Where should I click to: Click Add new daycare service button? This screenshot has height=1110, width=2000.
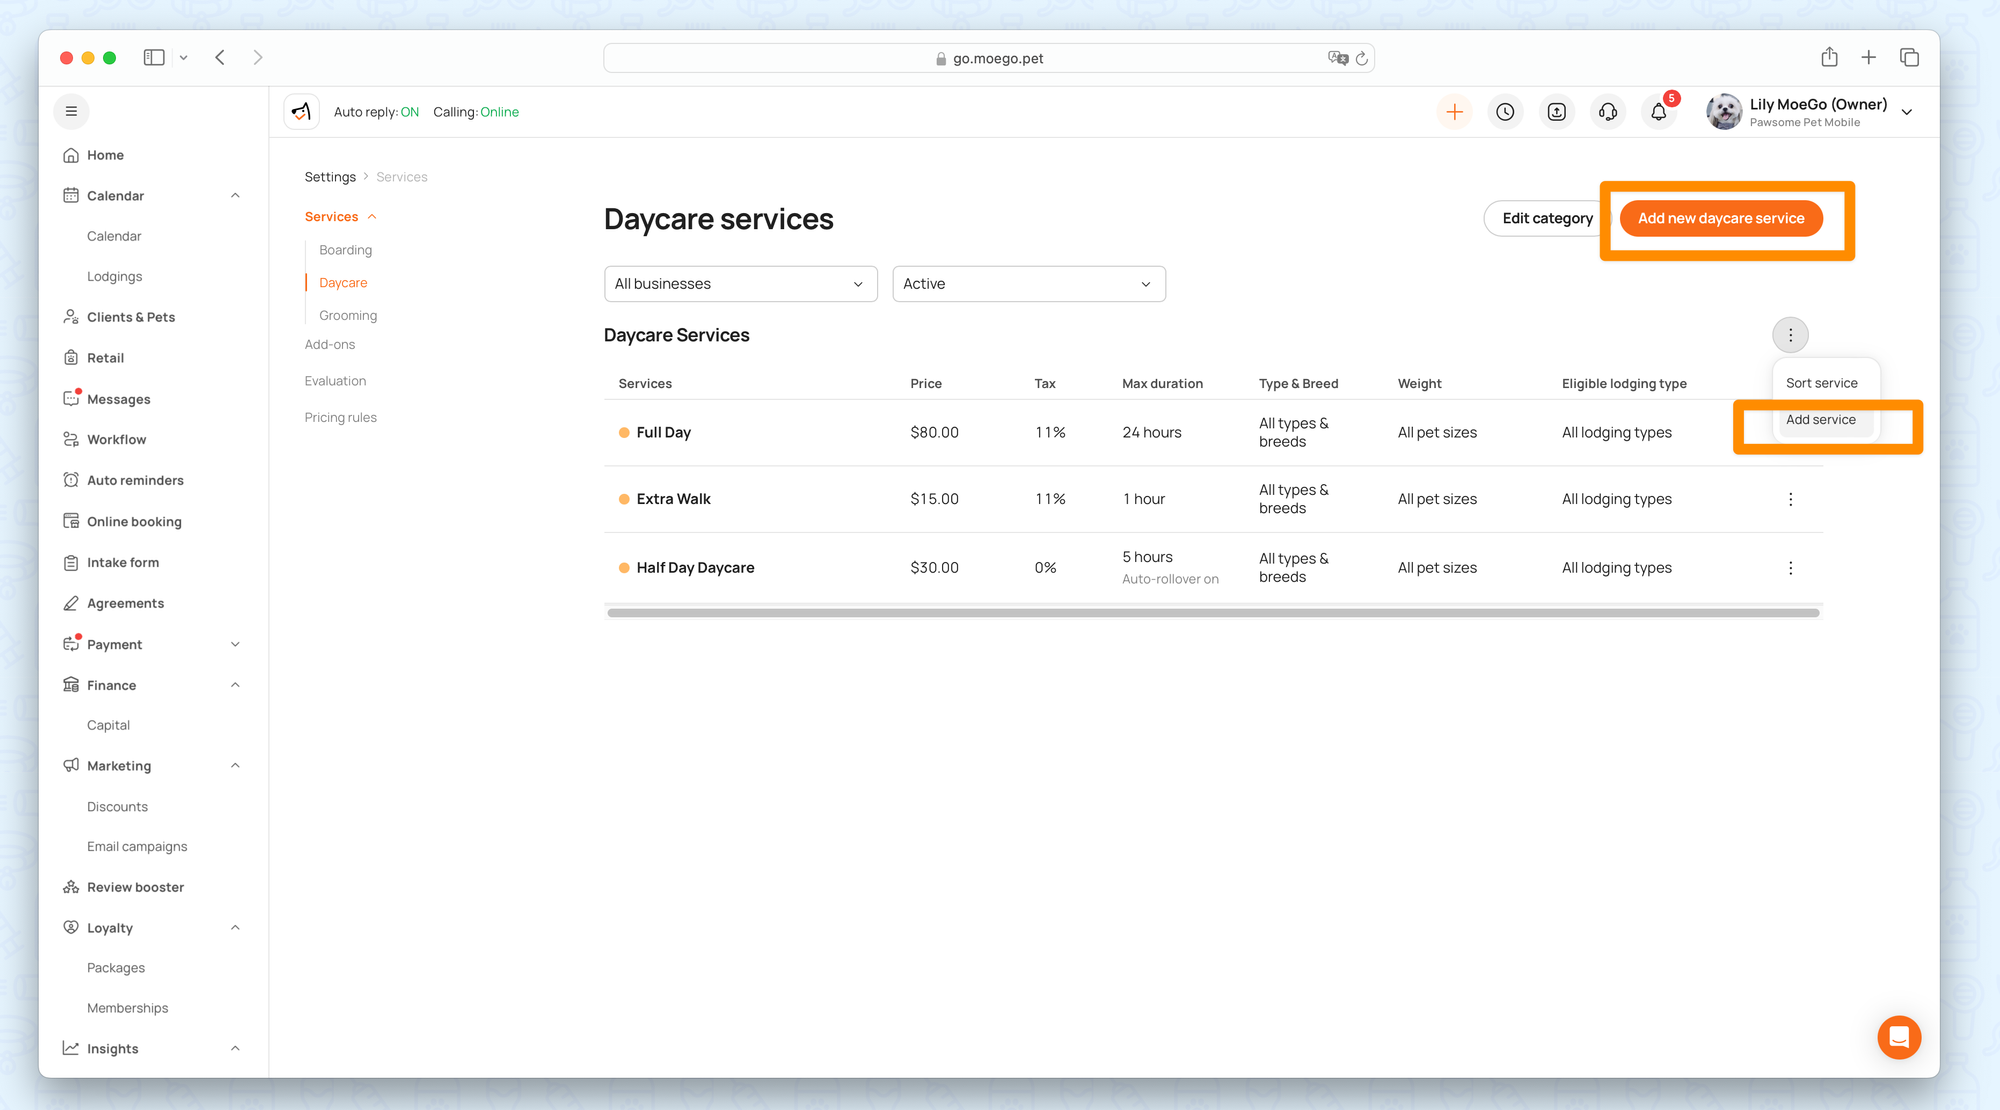click(1720, 218)
